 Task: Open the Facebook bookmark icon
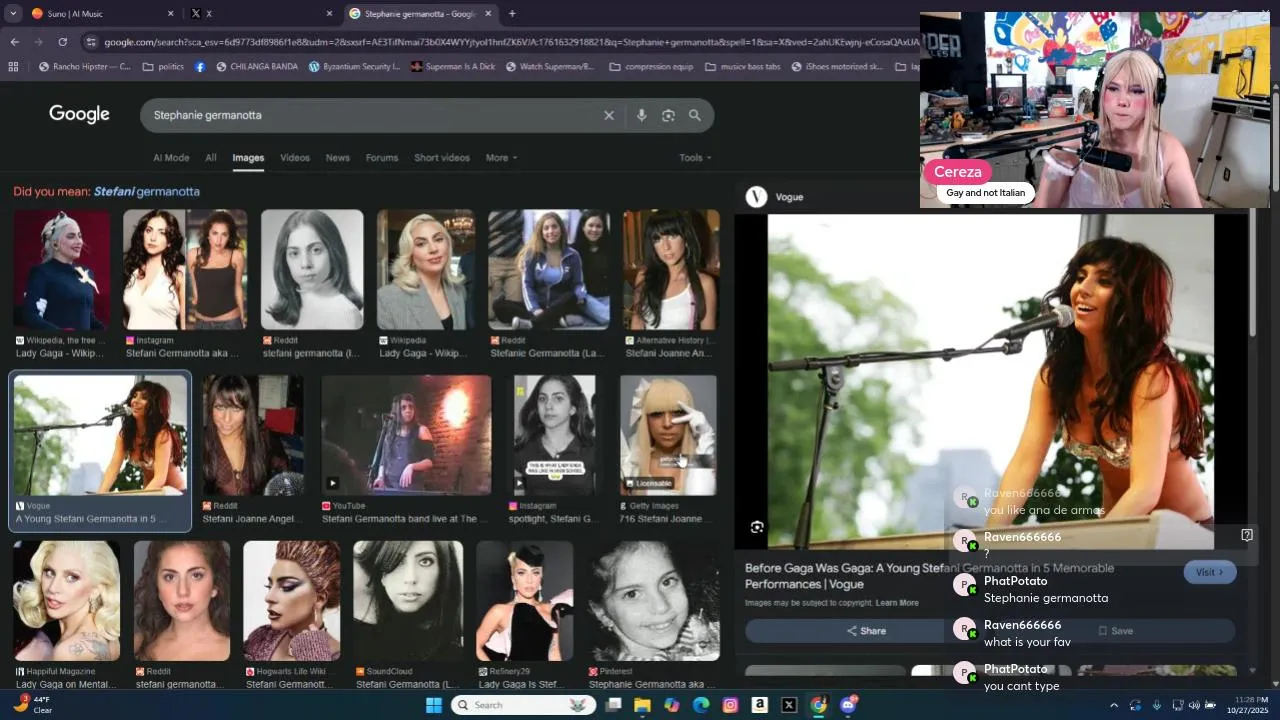[200, 67]
